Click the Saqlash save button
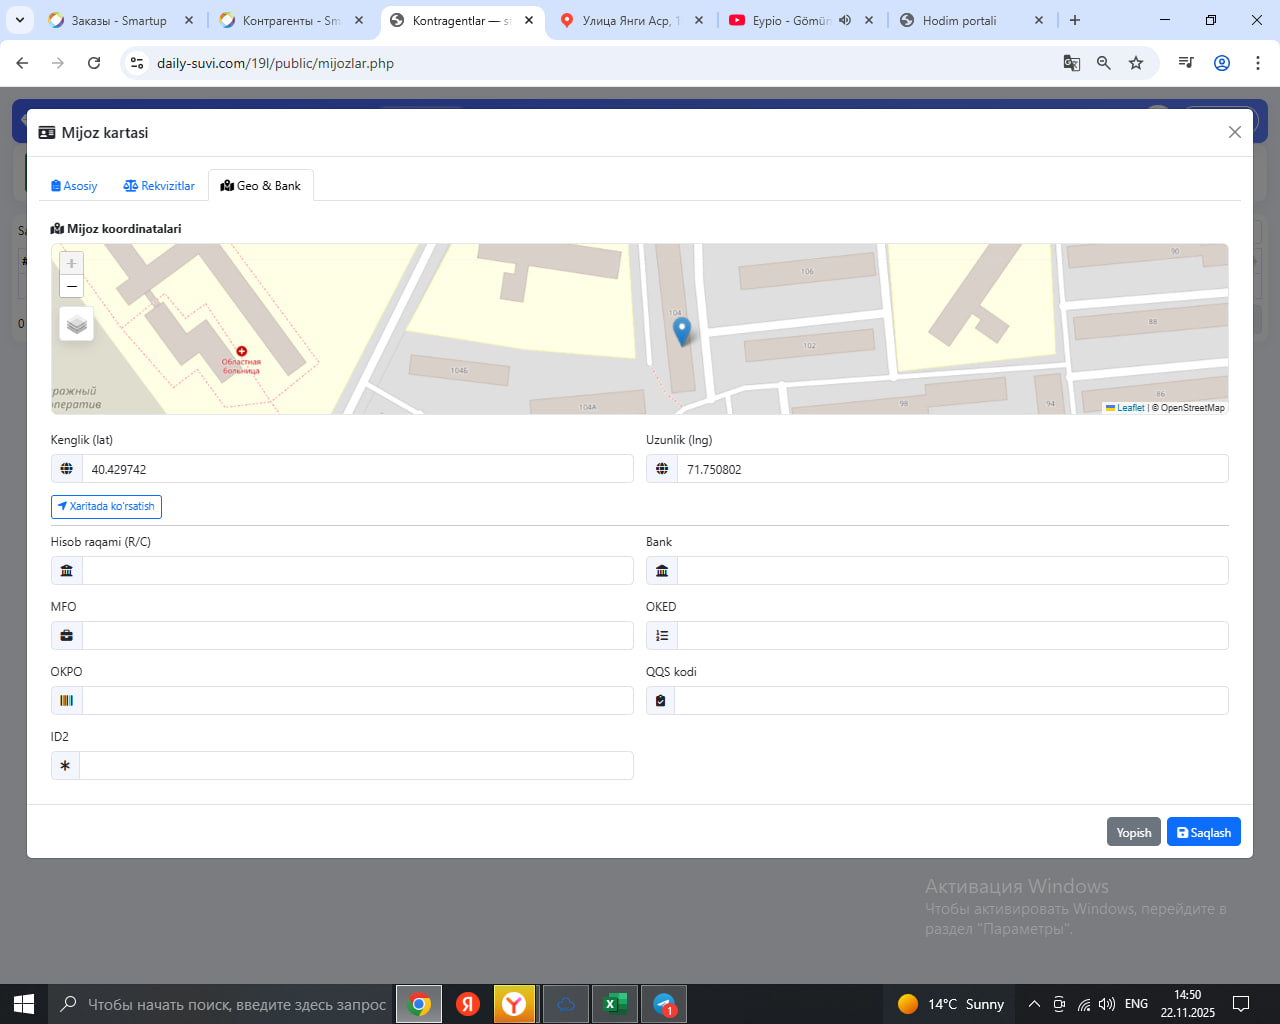The image size is (1280, 1024). point(1203,832)
